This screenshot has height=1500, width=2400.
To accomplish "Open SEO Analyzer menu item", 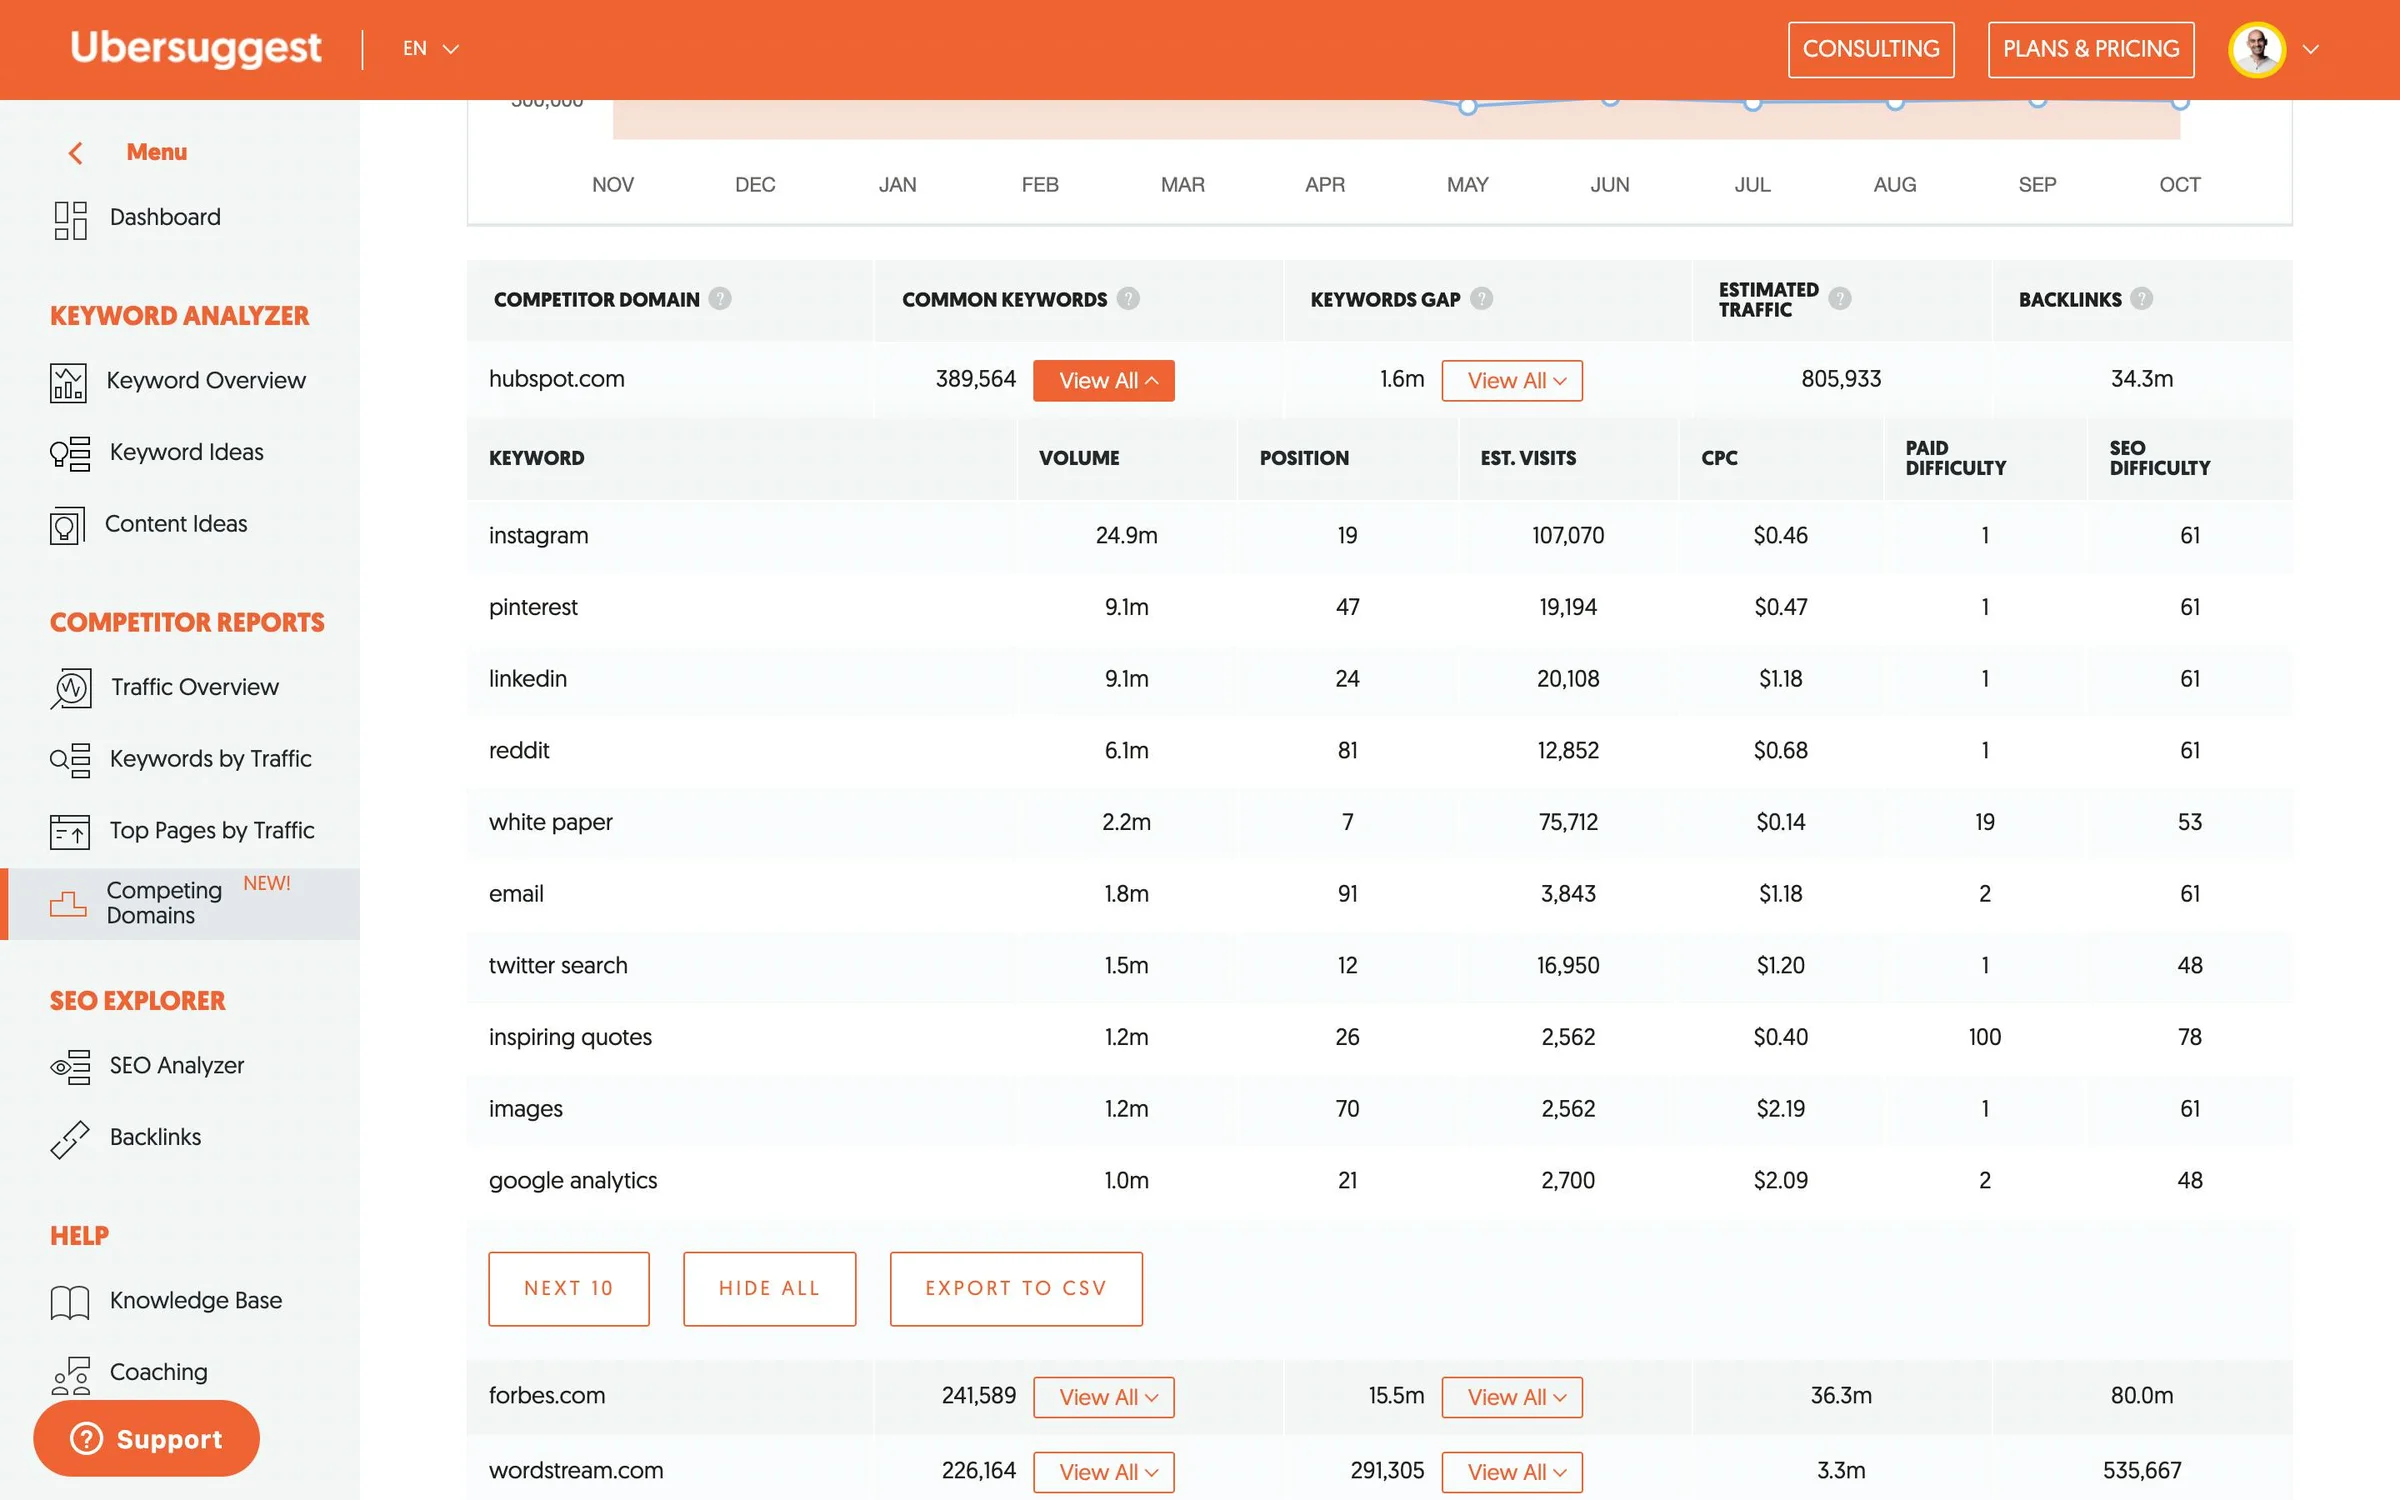I will (177, 1066).
